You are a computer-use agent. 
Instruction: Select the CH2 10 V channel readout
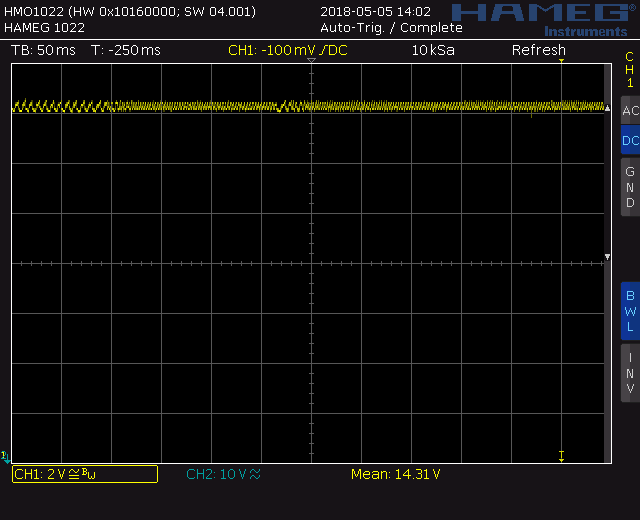(223, 474)
